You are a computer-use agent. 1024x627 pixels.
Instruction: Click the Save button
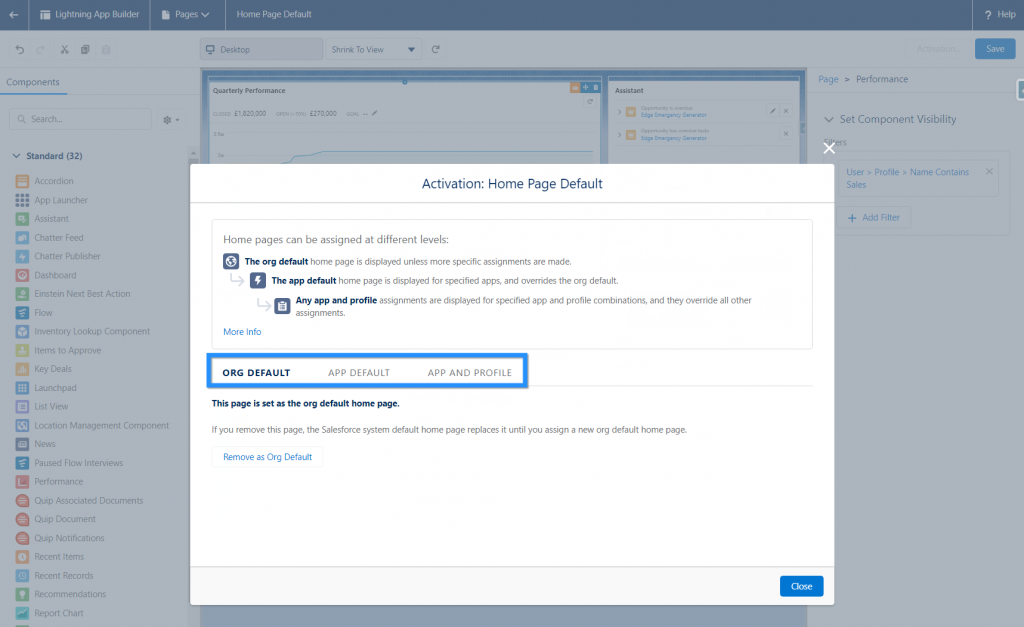point(995,49)
